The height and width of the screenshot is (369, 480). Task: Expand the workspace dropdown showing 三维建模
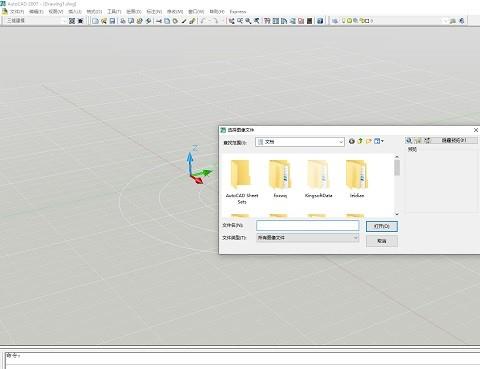point(63,21)
